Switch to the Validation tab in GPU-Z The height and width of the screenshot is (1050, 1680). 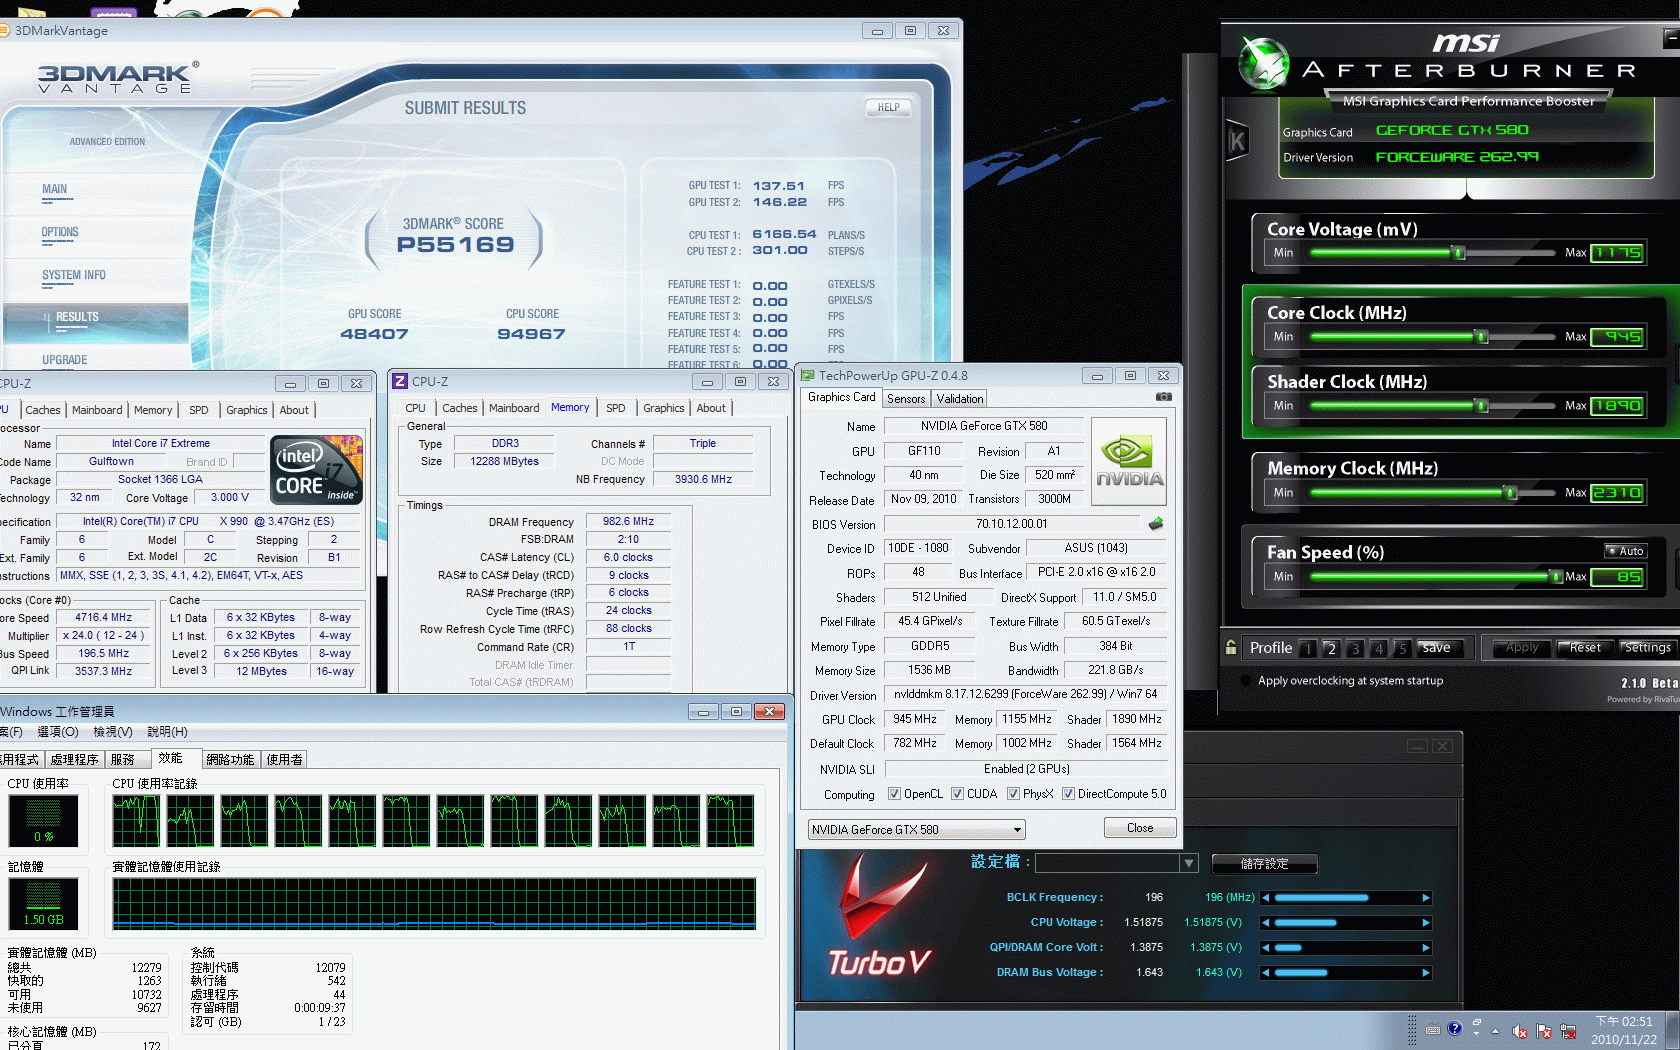click(x=960, y=399)
